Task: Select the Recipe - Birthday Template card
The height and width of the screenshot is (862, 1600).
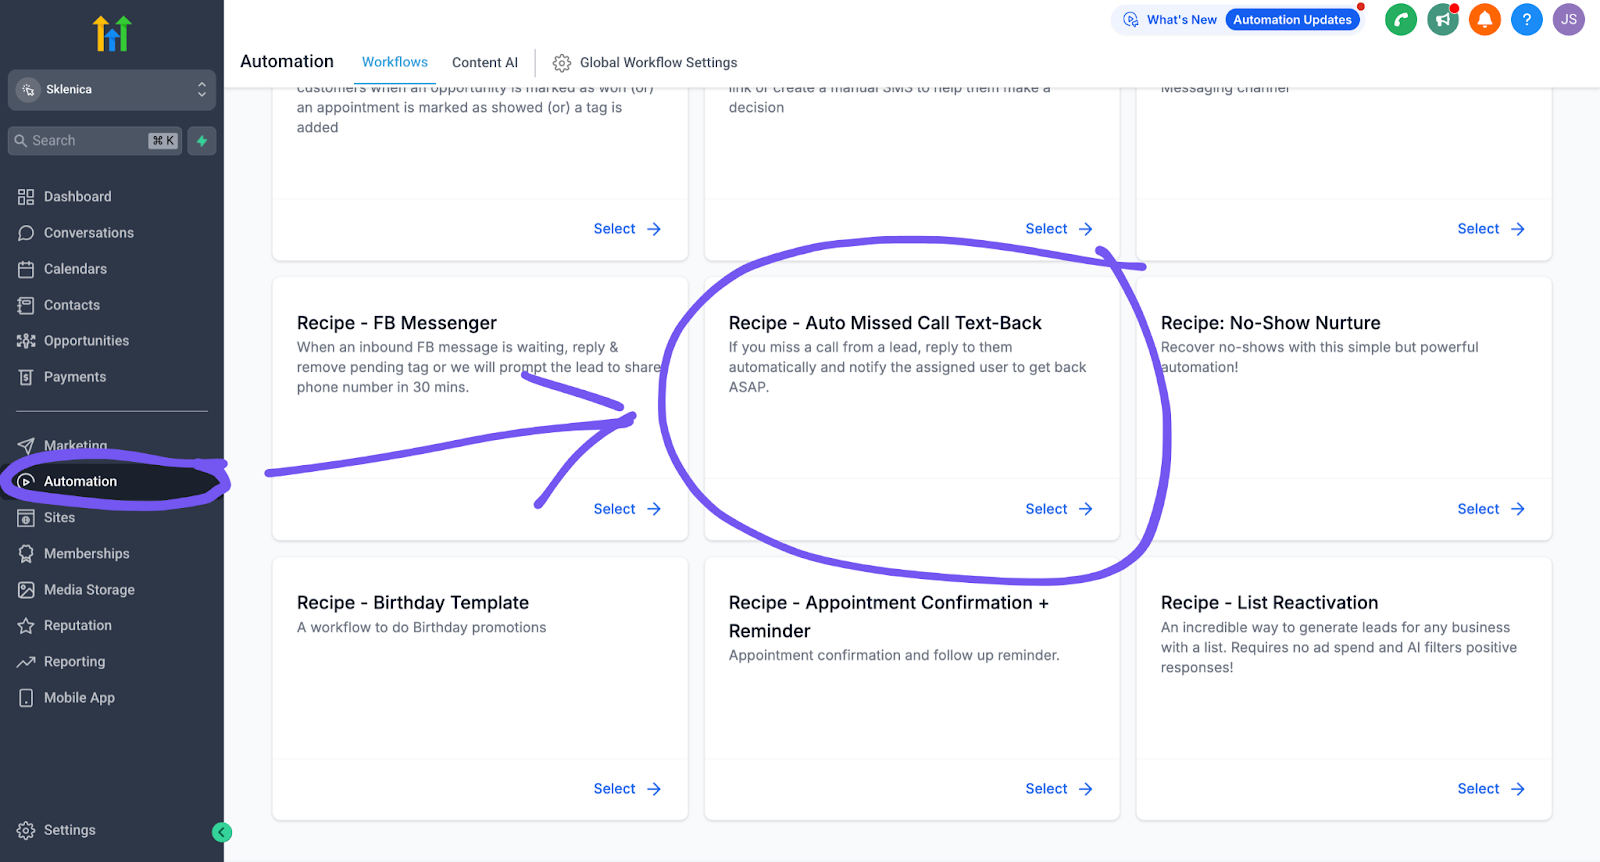Action: pos(627,789)
